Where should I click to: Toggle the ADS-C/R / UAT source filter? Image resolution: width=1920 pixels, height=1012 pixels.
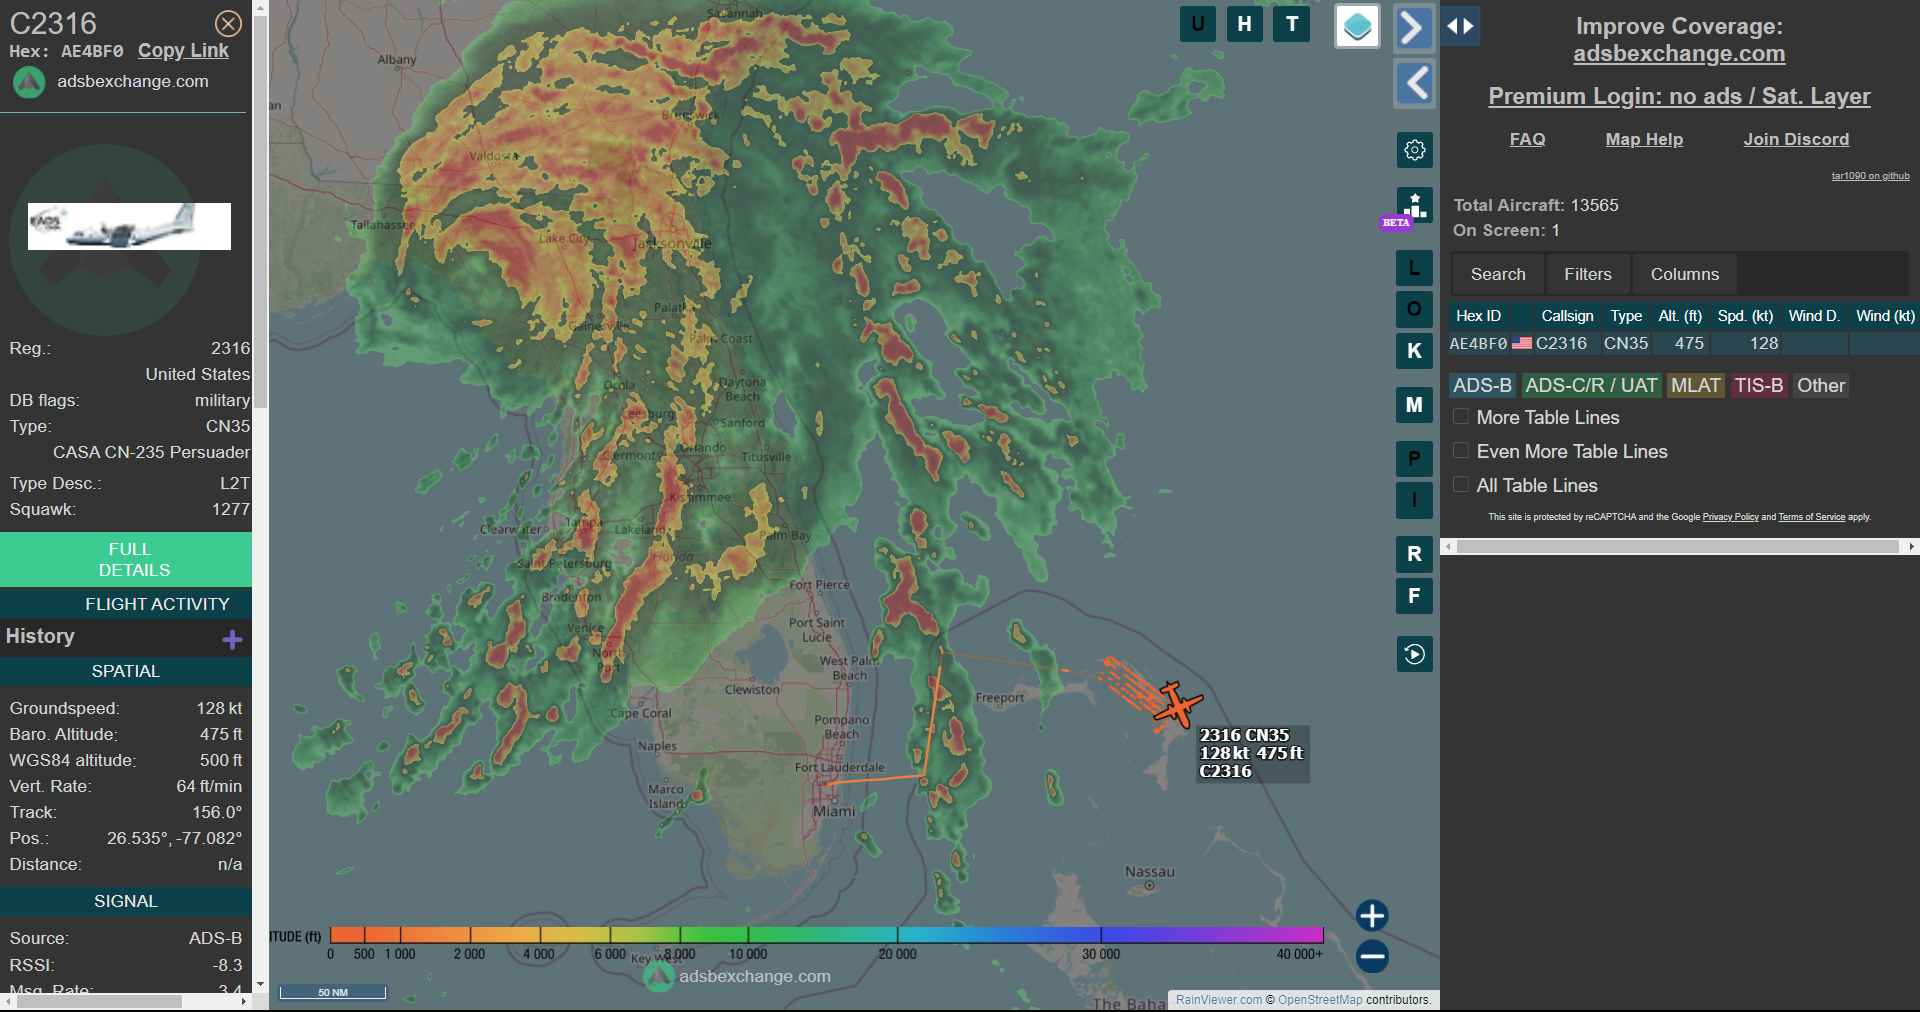click(x=1592, y=386)
